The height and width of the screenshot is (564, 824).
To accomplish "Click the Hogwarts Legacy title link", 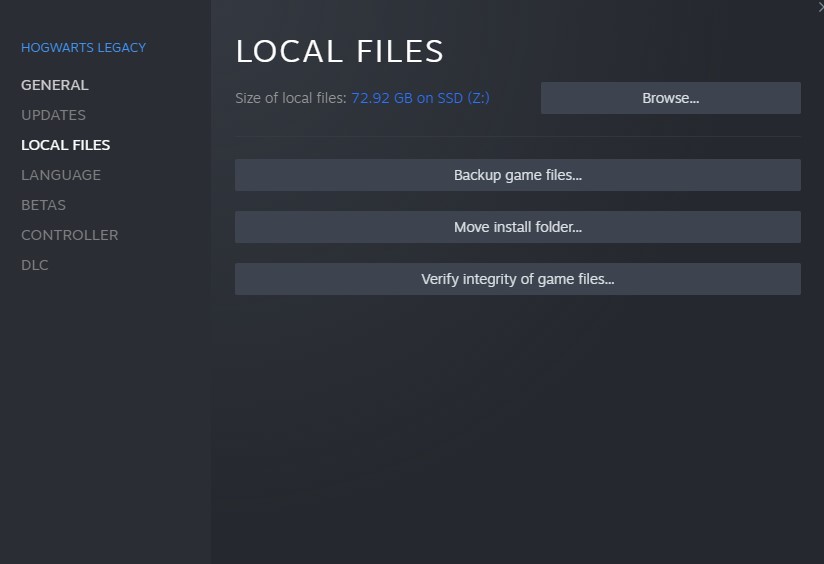I will point(84,48).
